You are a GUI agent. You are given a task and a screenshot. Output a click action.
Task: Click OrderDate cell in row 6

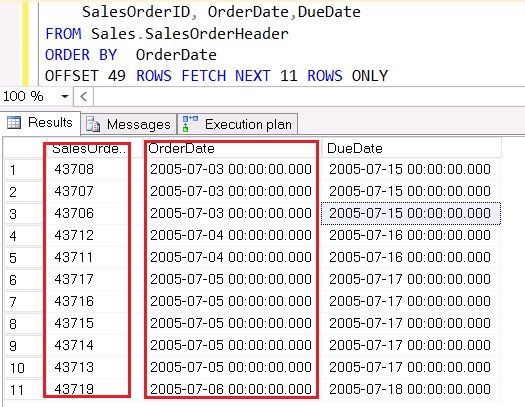tap(231, 279)
